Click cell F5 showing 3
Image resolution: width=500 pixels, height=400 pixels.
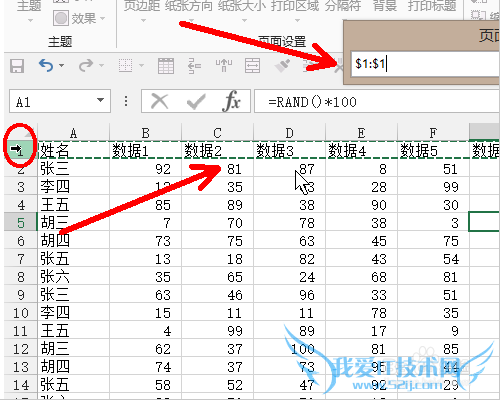pos(433,222)
